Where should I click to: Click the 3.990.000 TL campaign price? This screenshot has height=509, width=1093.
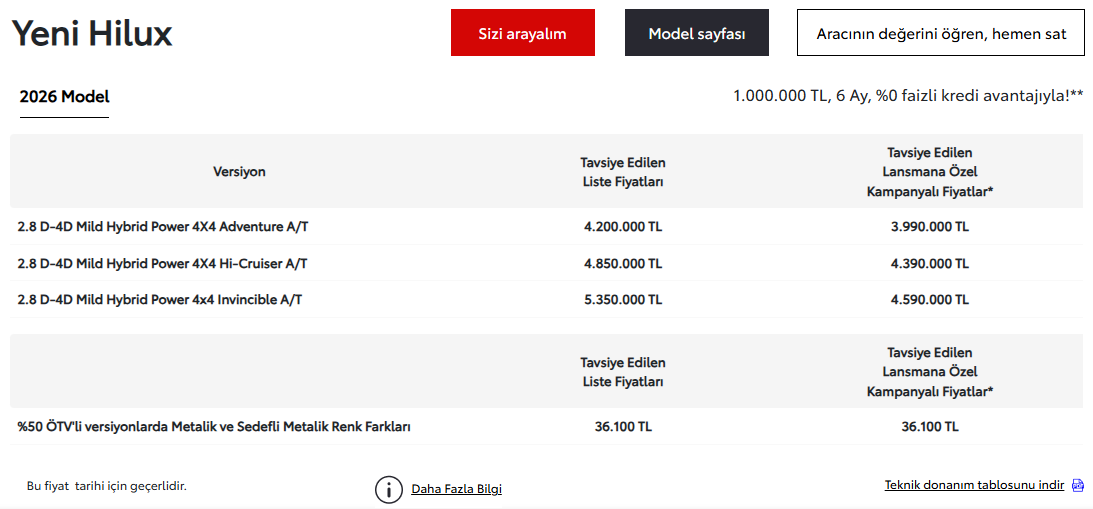(x=930, y=227)
